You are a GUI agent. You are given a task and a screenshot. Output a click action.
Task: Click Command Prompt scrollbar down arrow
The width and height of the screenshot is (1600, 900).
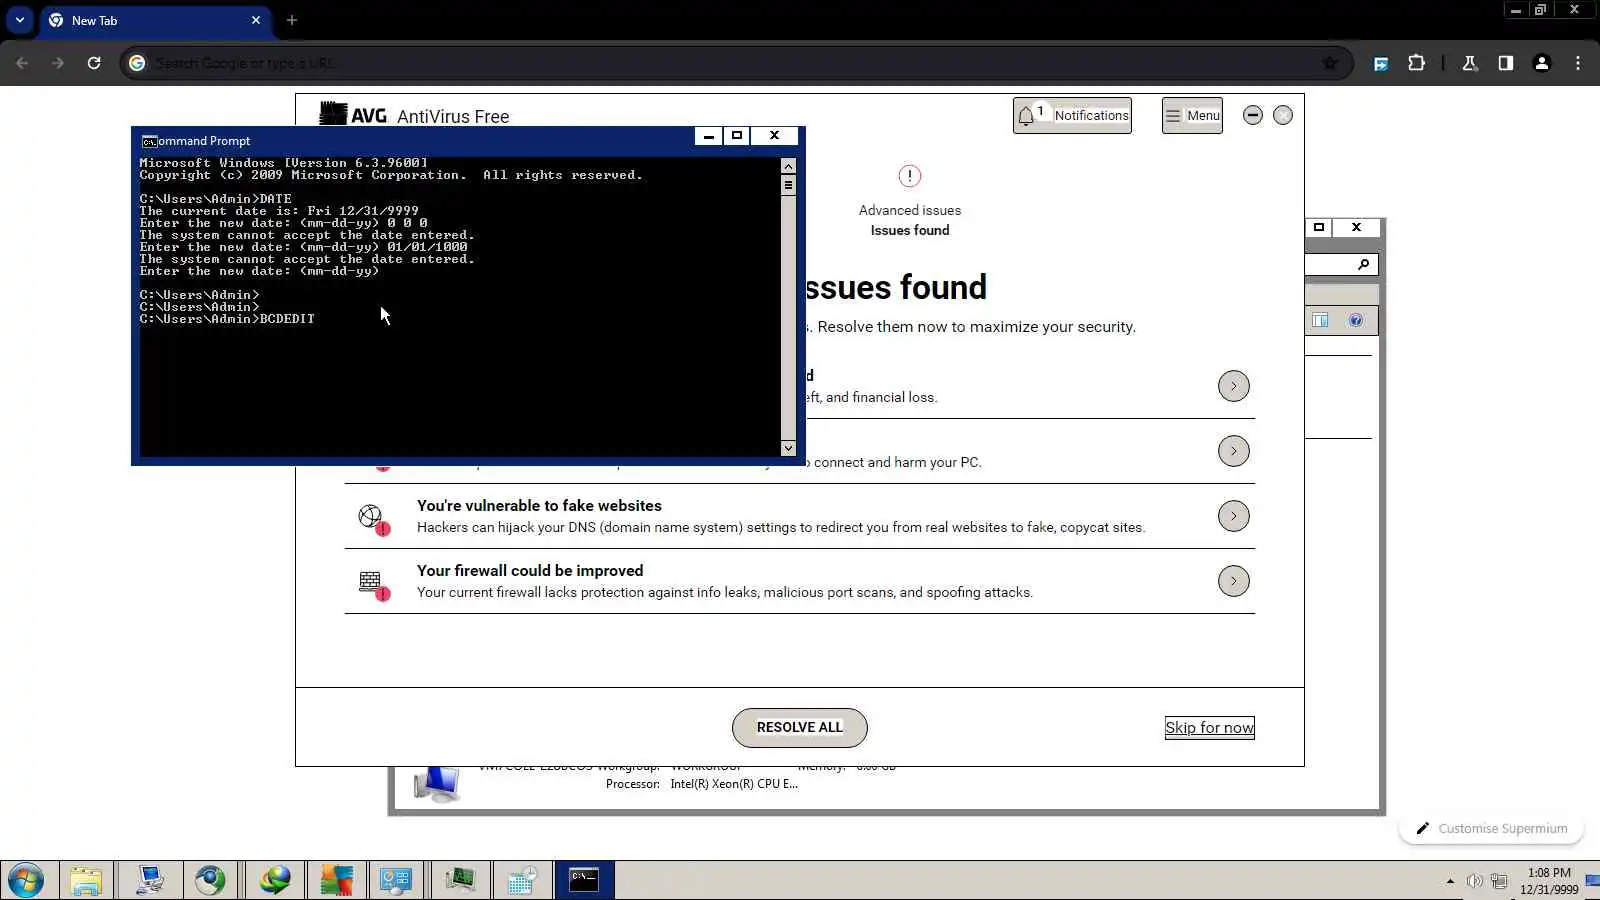tap(788, 448)
